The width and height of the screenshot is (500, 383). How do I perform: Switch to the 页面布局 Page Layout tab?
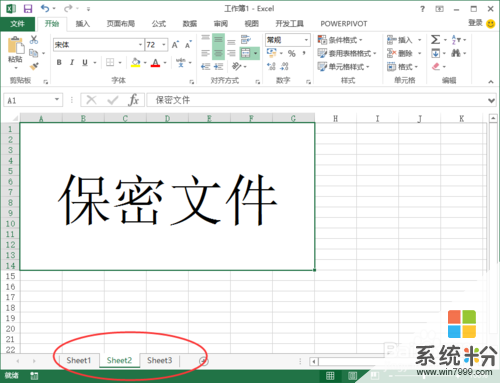121,24
